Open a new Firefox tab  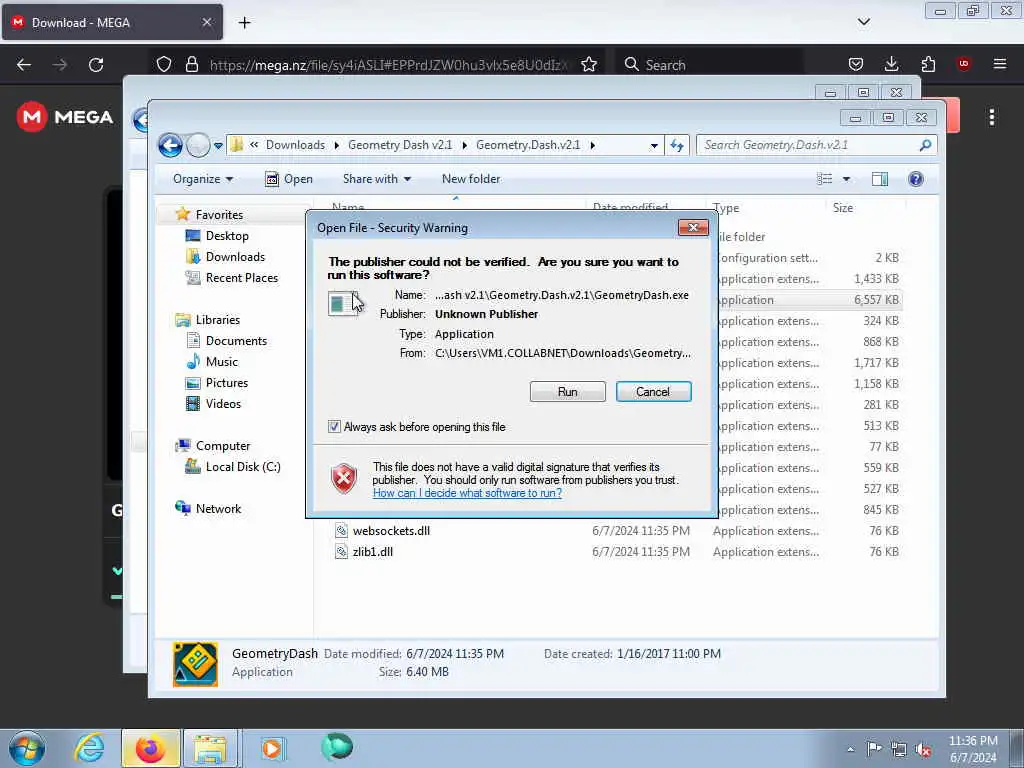pyautogui.click(x=244, y=23)
